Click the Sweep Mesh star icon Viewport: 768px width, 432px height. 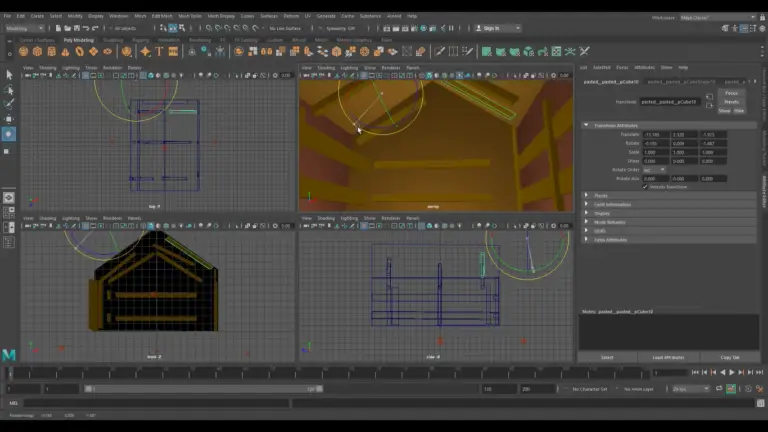pyautogui.click(x=145, y=51)
